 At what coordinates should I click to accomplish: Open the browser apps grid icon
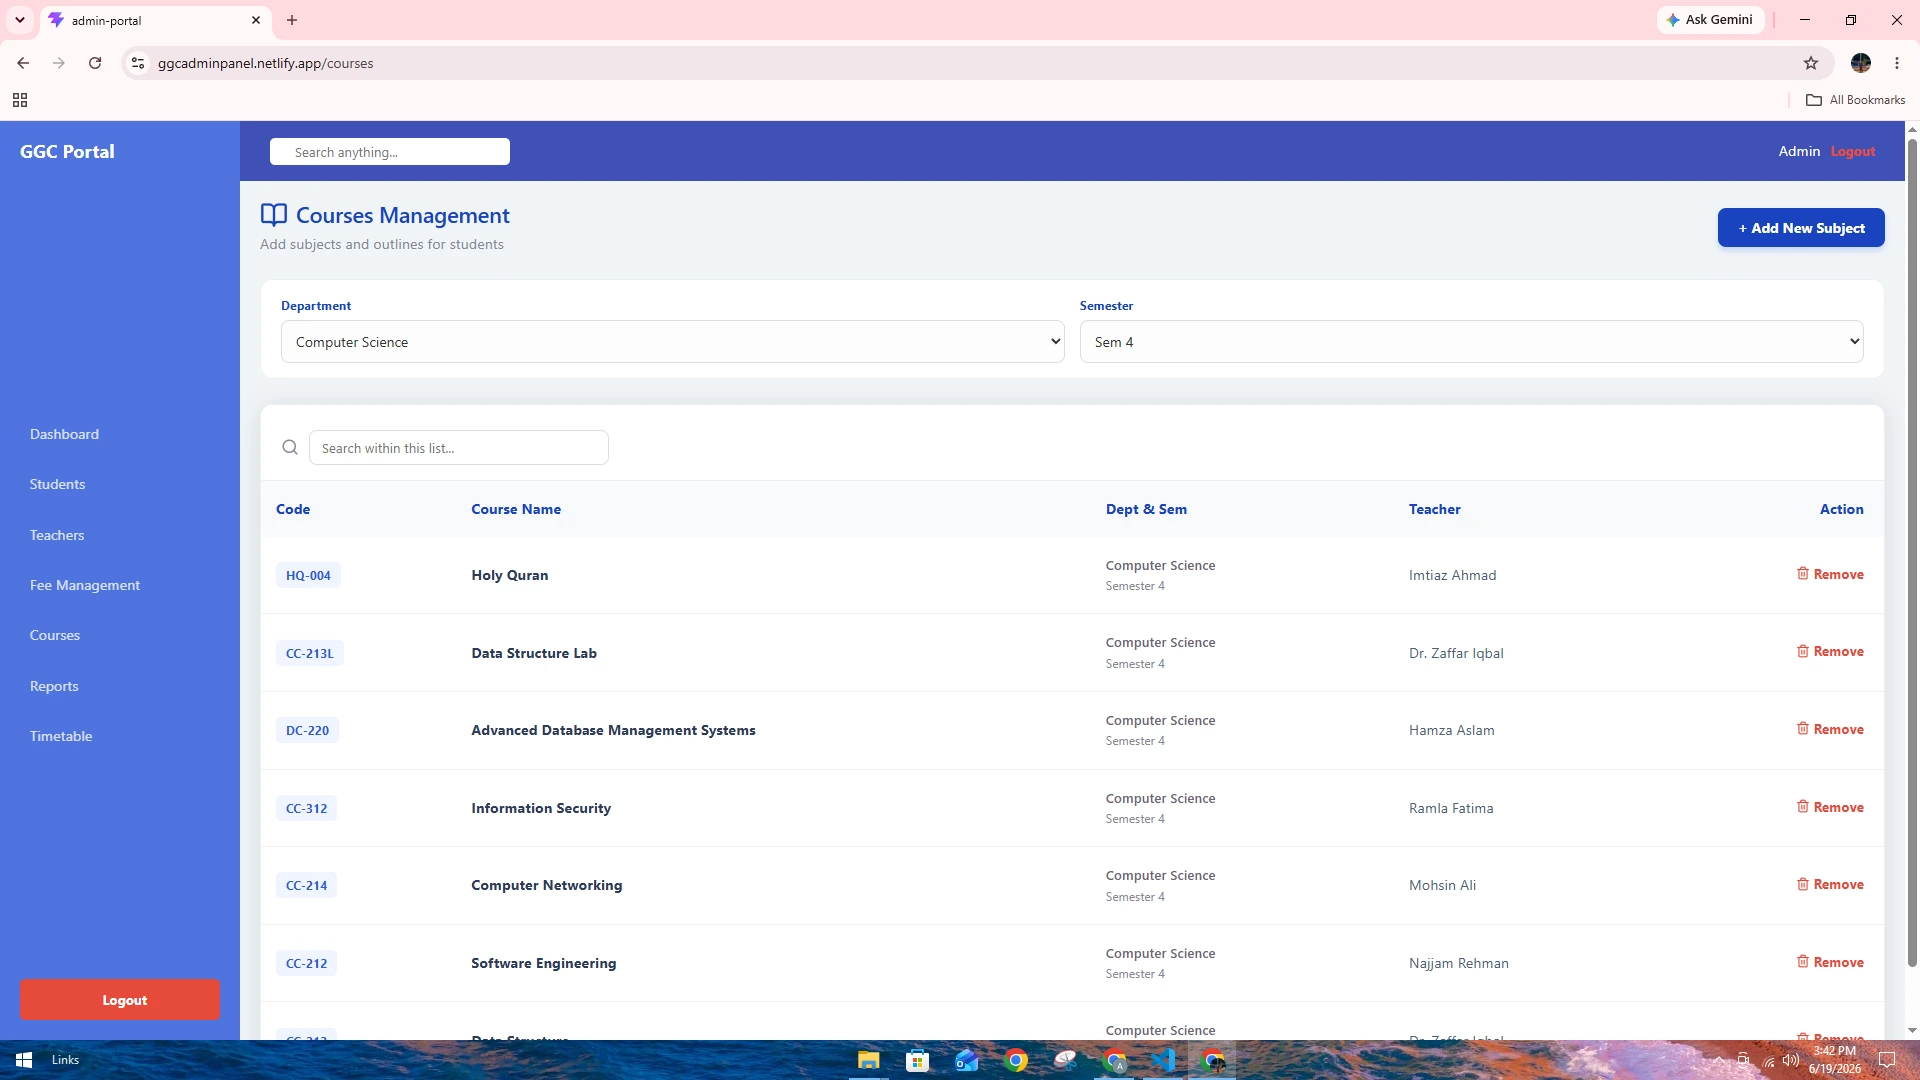click(20, 100)
